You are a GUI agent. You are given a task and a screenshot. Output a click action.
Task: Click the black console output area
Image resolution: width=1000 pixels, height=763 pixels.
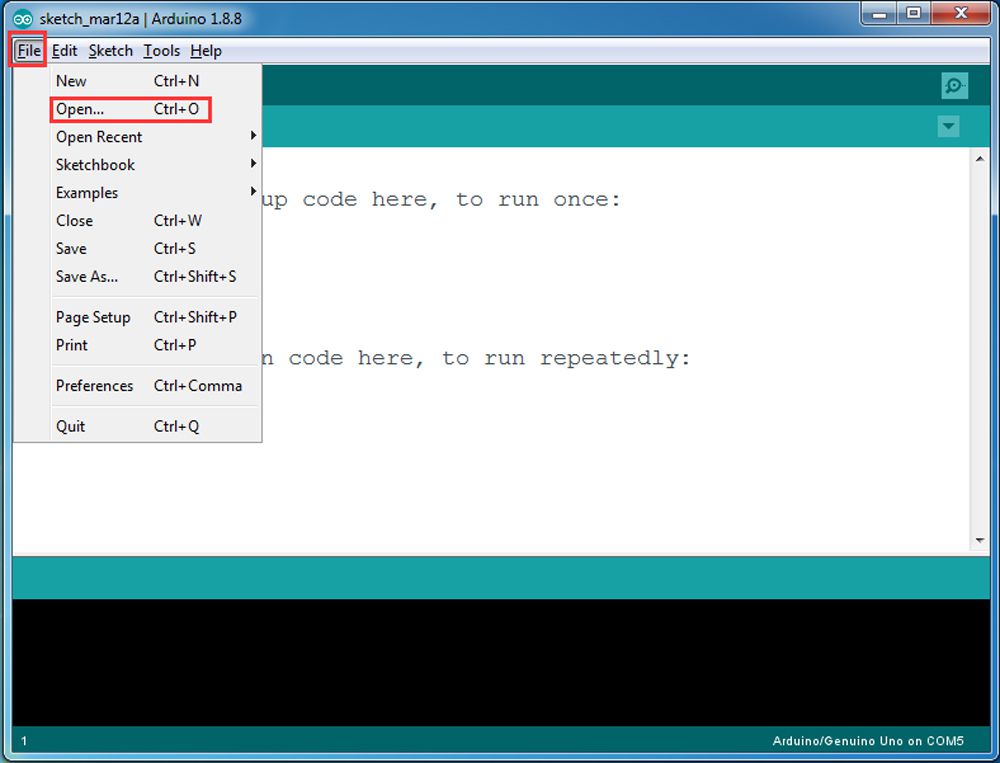click(x=501, y=662)
